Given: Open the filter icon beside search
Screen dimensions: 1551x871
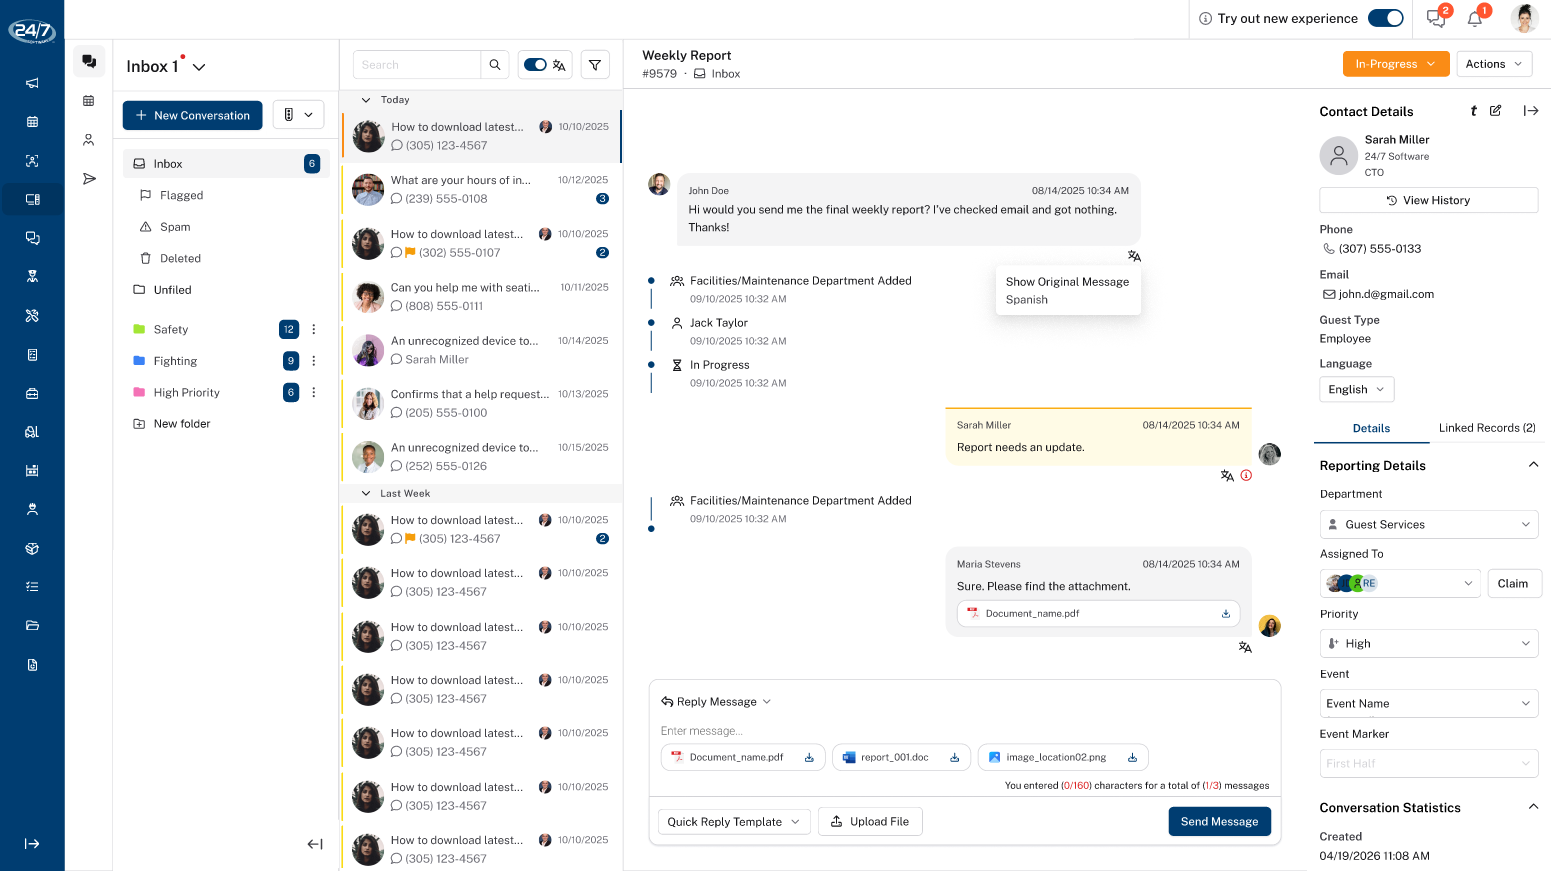Looking at the screenshot, I should pos(595,65).
